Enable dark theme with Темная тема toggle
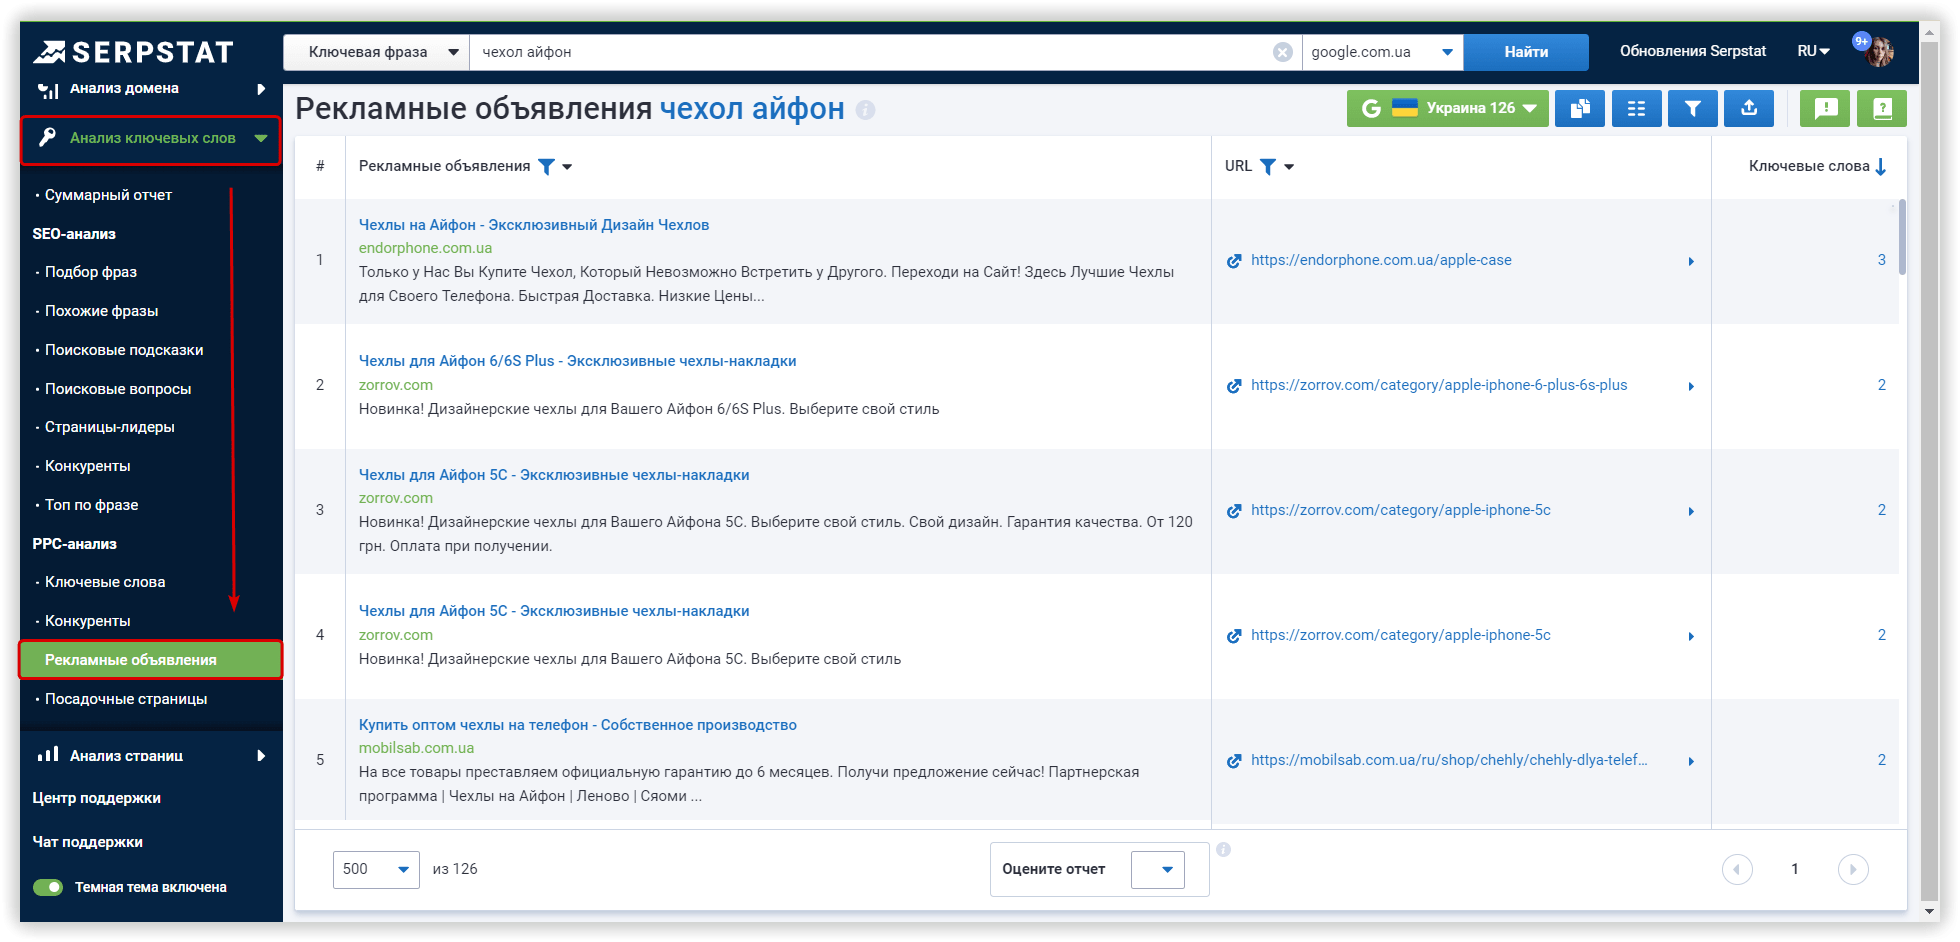1960x942 pixels. click(x=46, y=887)
